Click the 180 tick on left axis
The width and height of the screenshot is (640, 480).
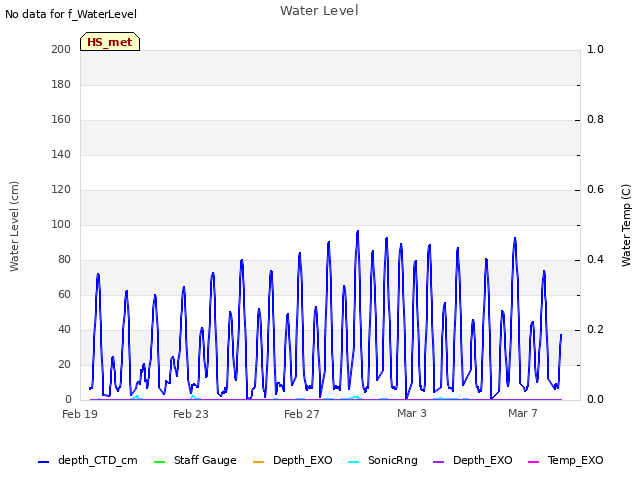(x=61, y=84)
